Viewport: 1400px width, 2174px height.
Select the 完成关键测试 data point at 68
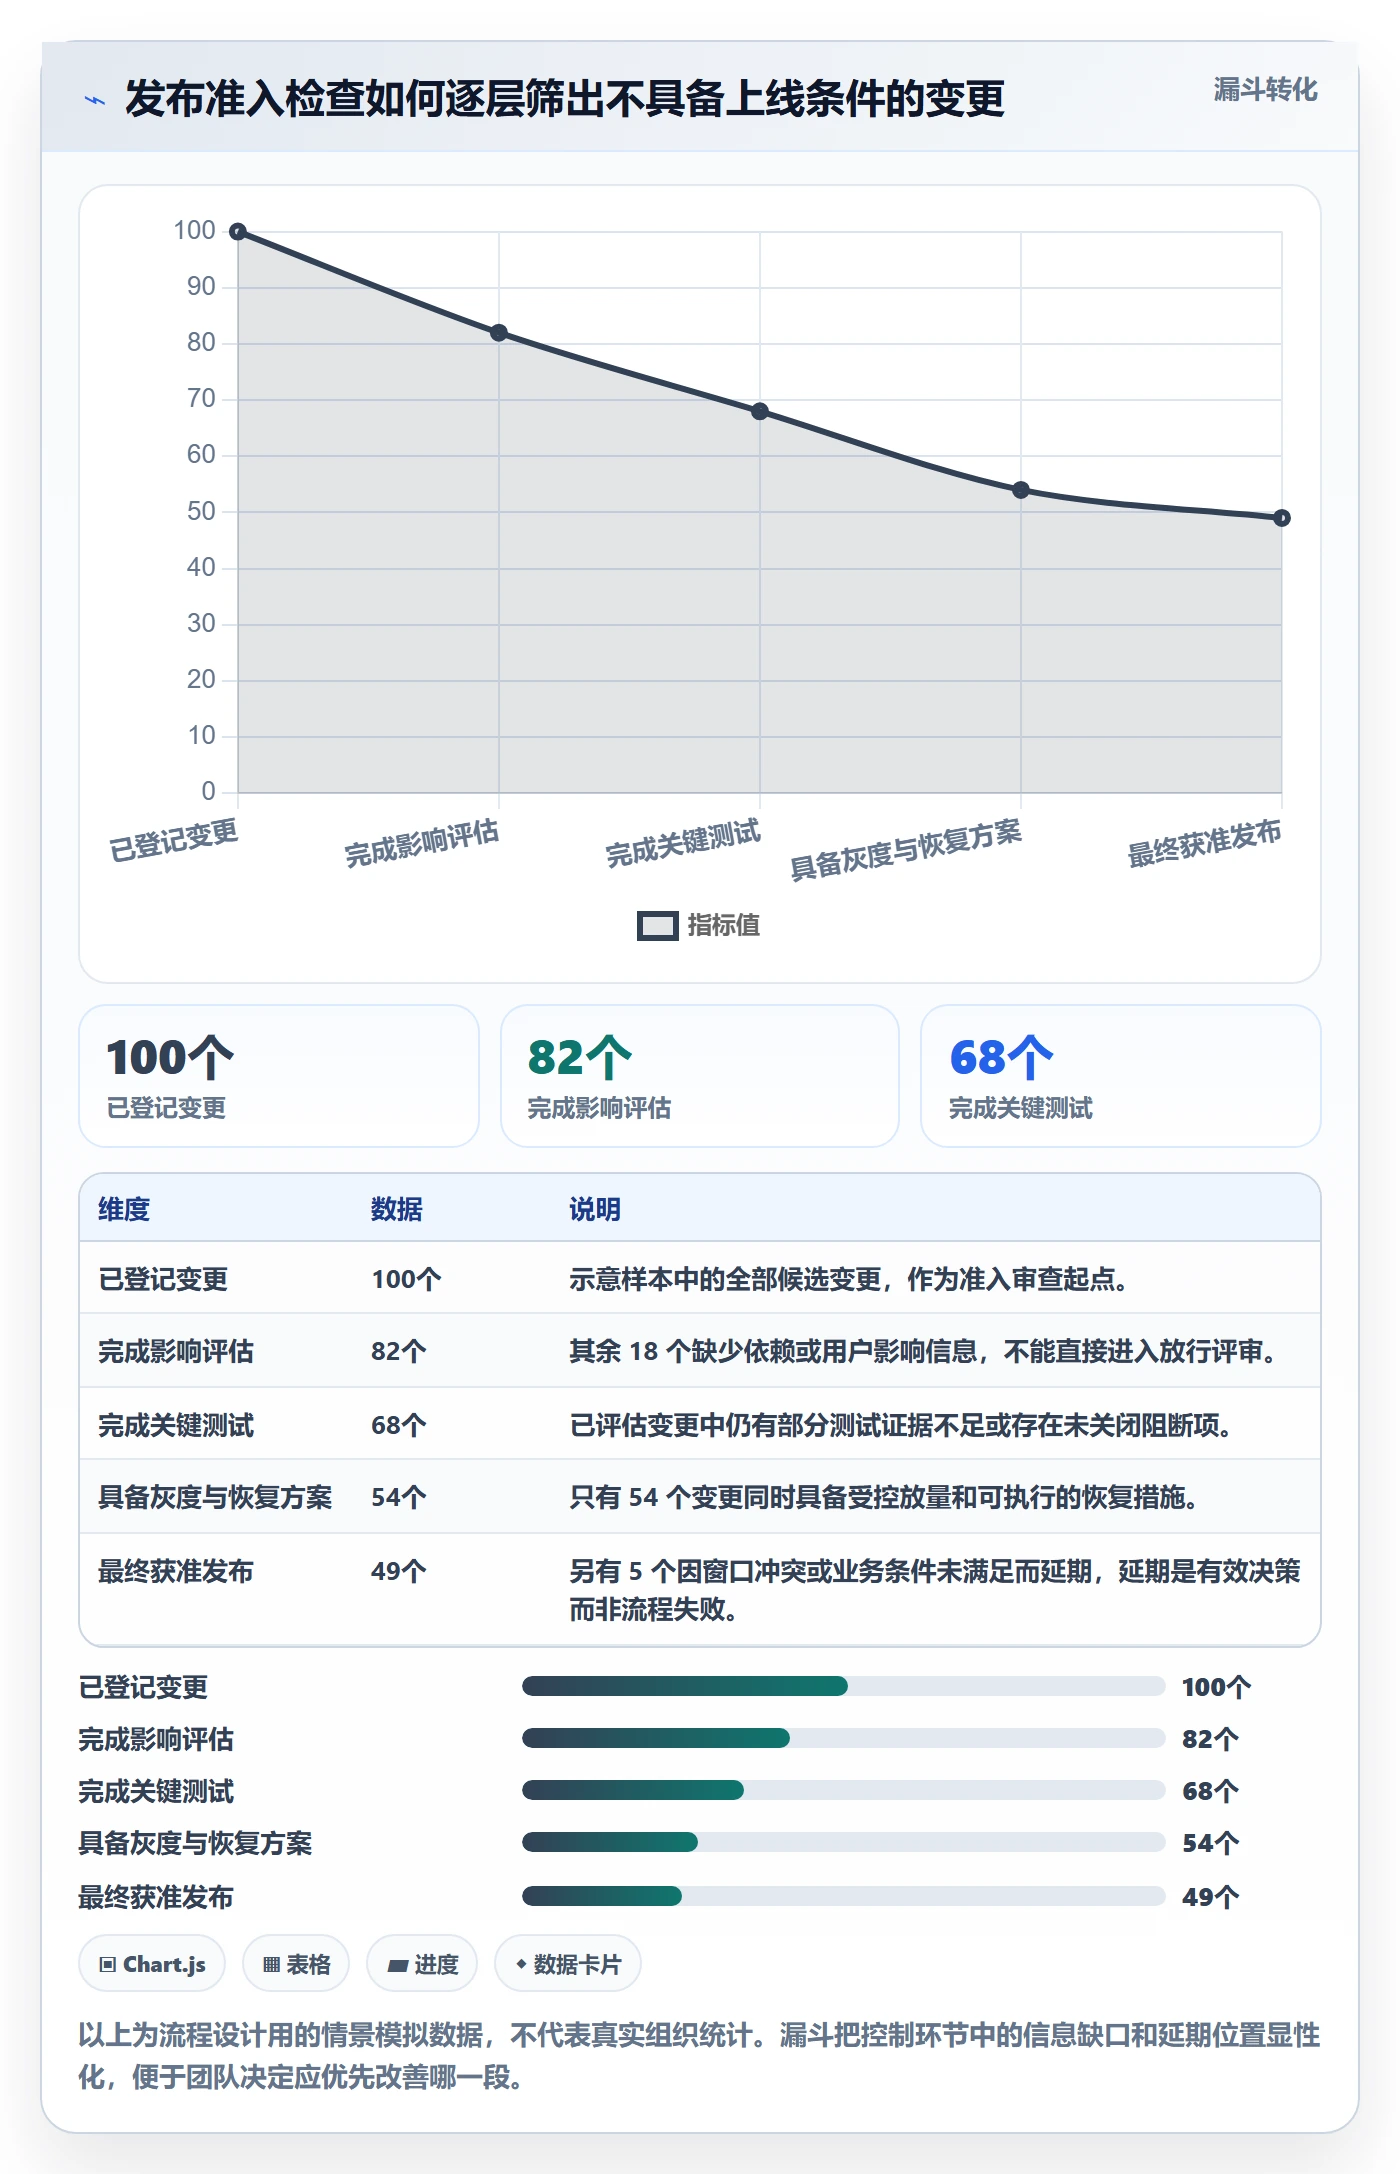pos(760,412)
